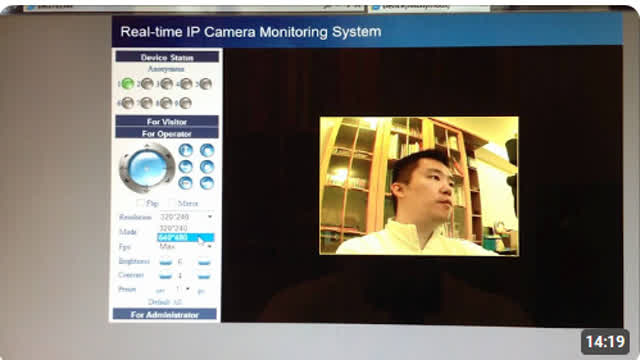The image size is (640, 360).
Task: Click the Resolution label
Action: (x=135, y=217)
